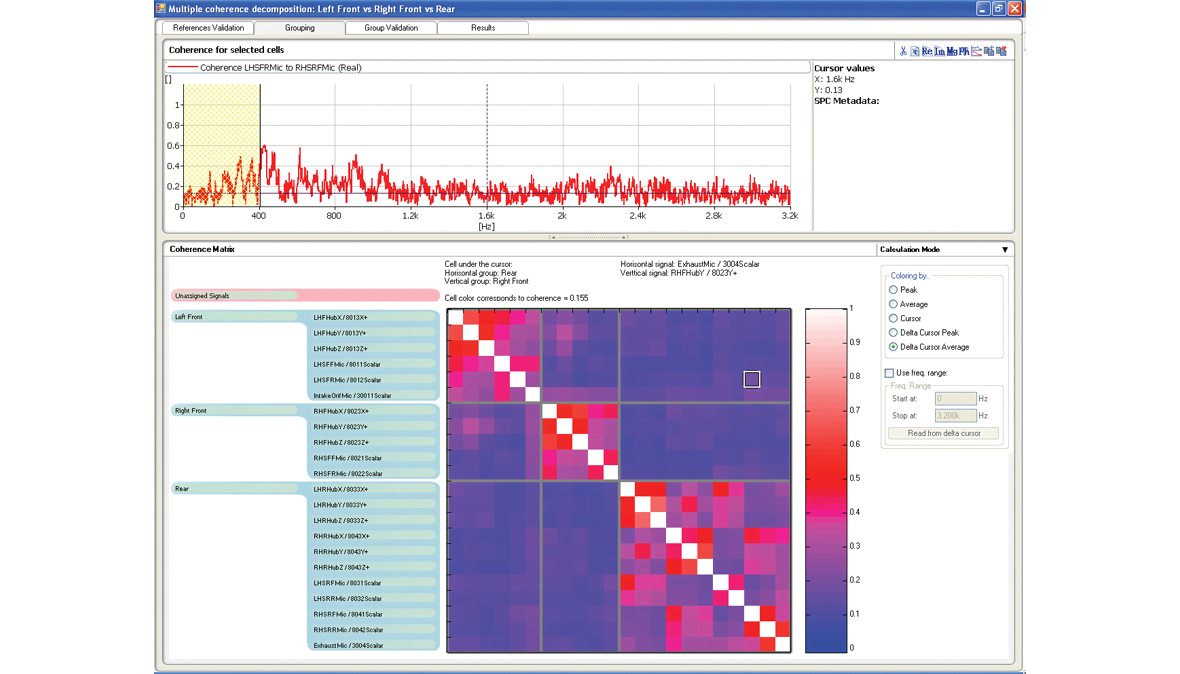Select the Cut icon in the coherence toolbar
The height and width of the screenshot is (674, 1180).
(904, 49)
